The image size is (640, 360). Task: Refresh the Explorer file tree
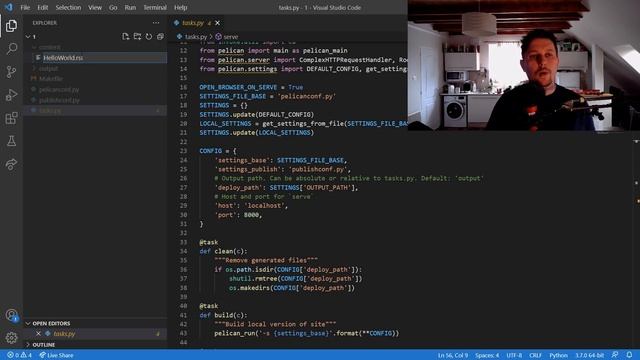[x=149, y=37]
